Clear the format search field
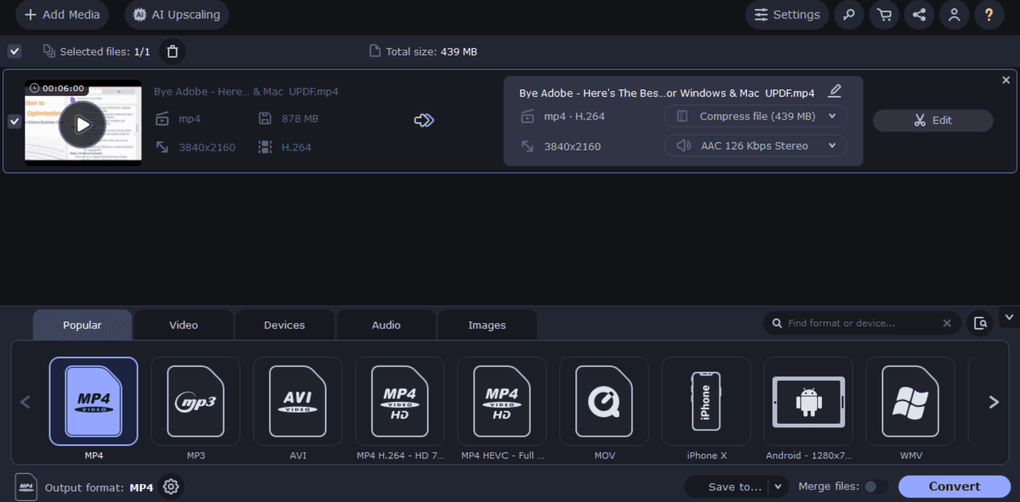Screen dimensions: 1020x502 [x=947, y=323]
